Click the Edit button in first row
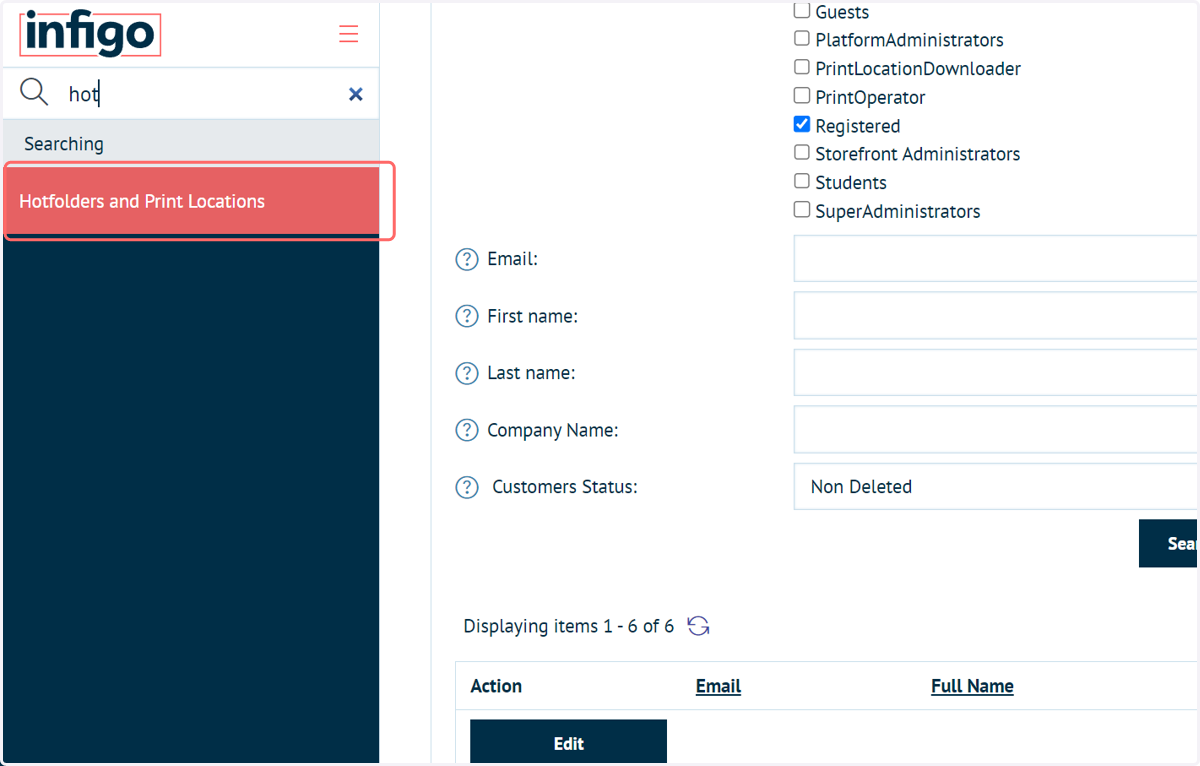This screenshot has width=1200, height=766. tap(568, 742)
